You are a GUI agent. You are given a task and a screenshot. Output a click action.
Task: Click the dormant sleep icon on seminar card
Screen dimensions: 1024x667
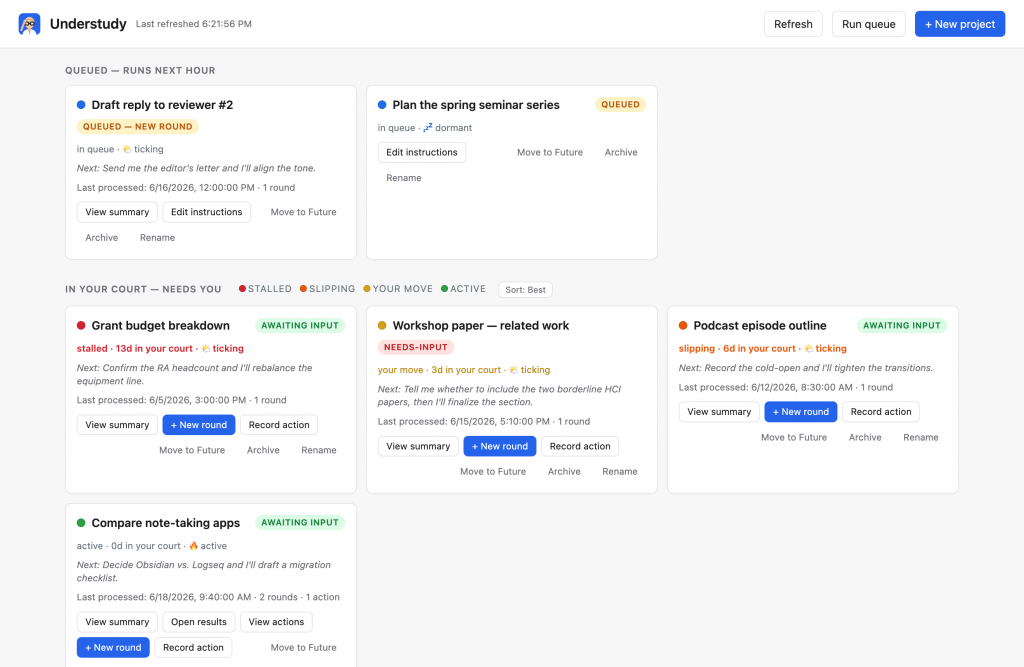pos(428,127)
